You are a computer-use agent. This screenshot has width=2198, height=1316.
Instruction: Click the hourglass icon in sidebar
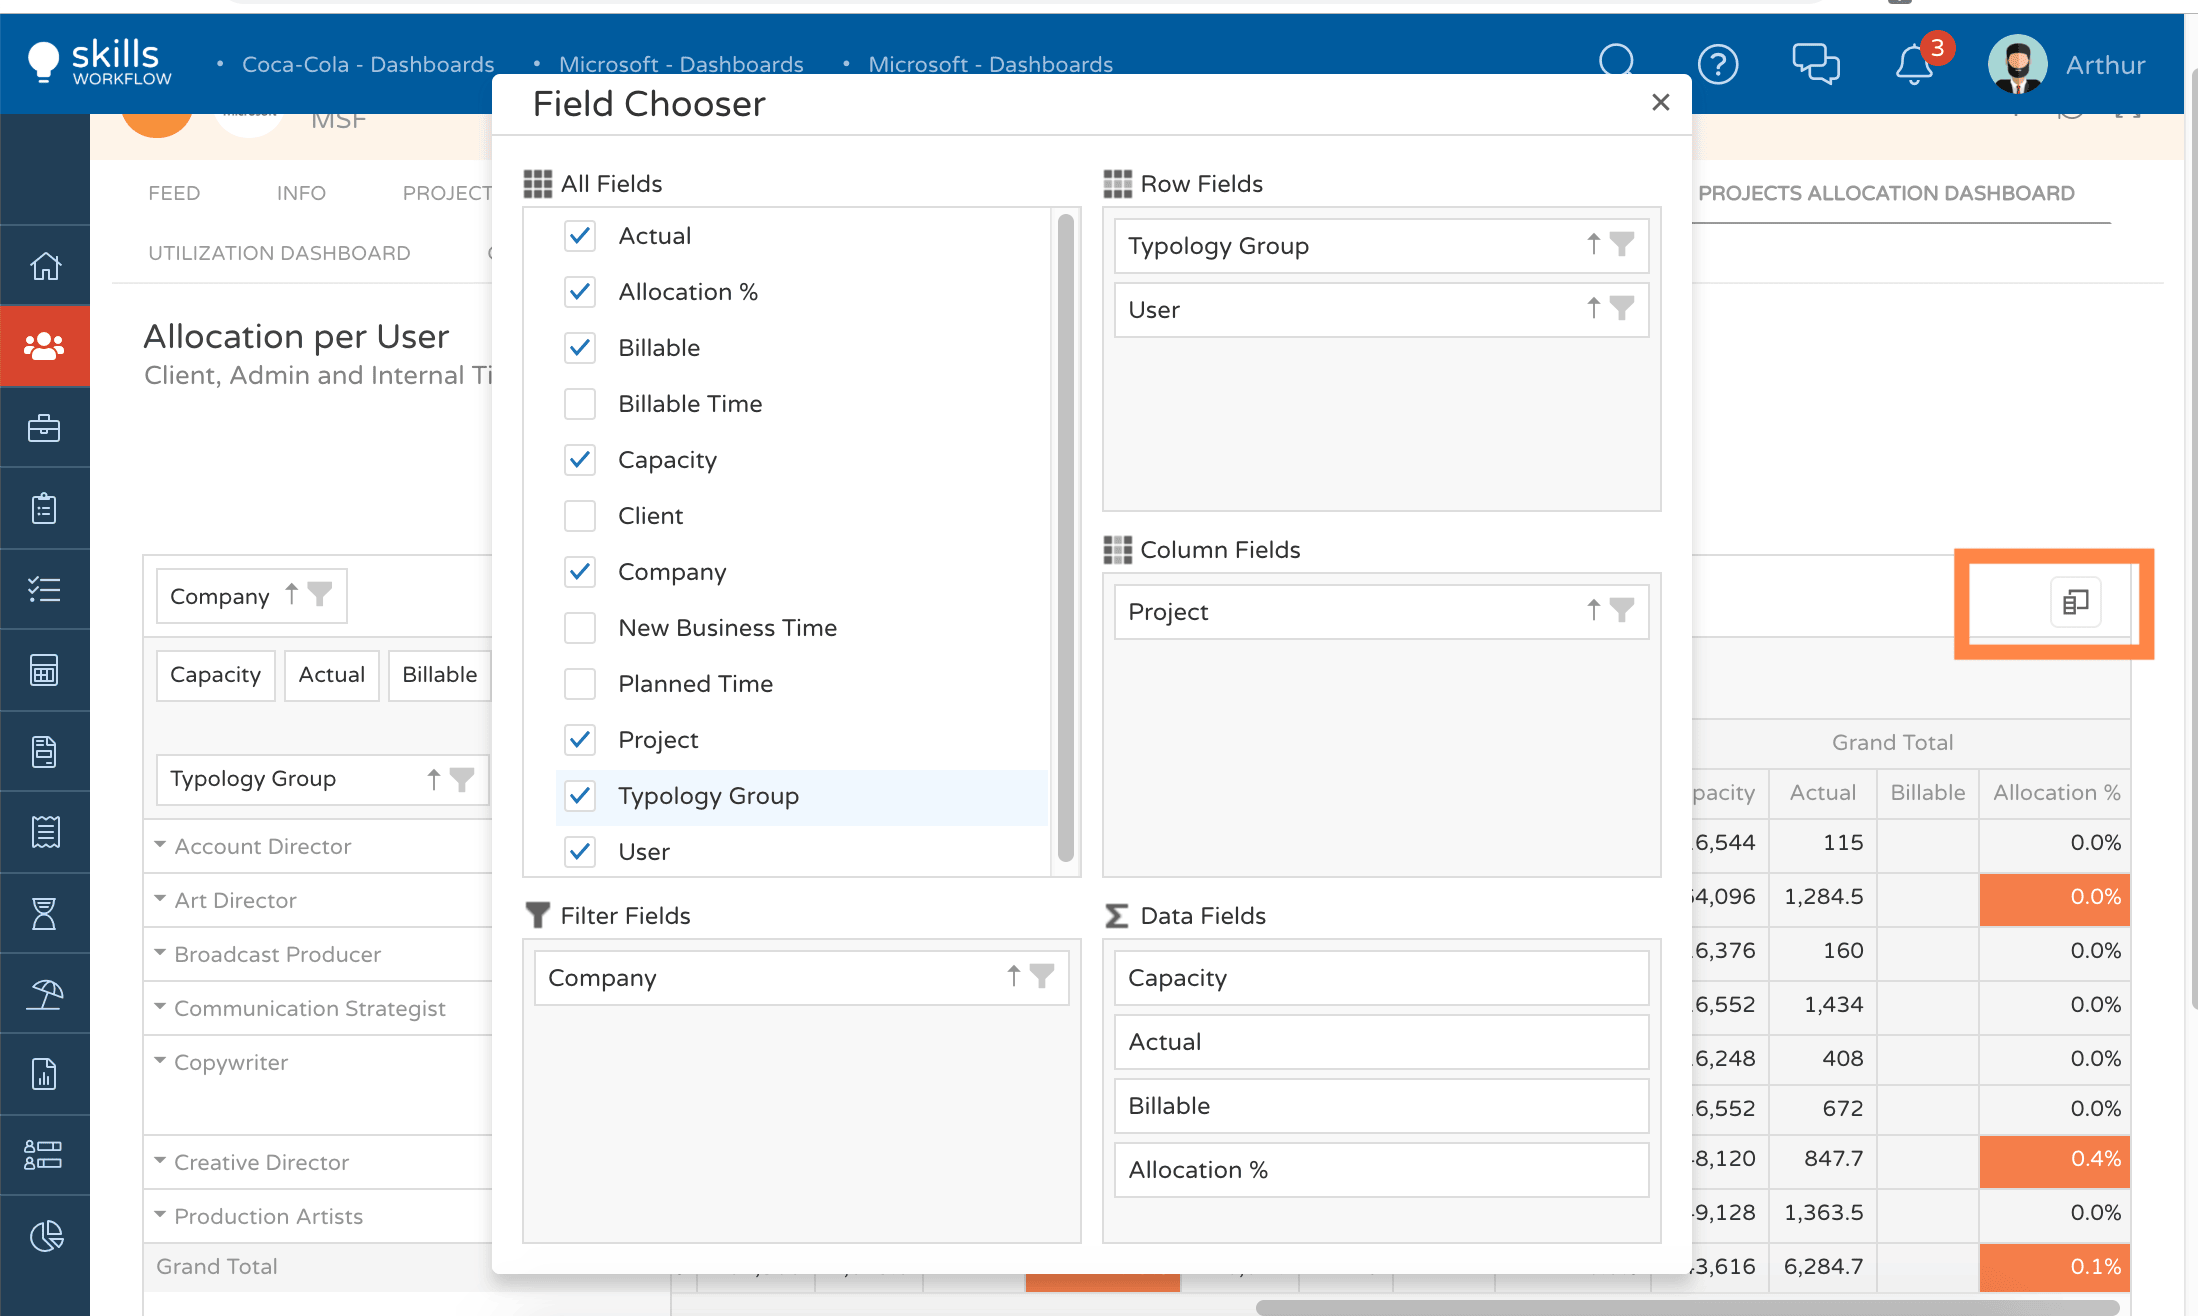[x=45, y=913]
